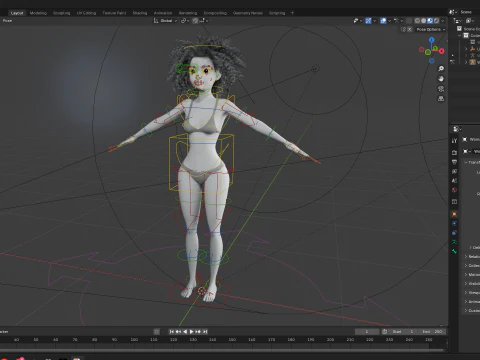
Task: Select the highlighted orange object in outliner
Action: coord(473,62)
